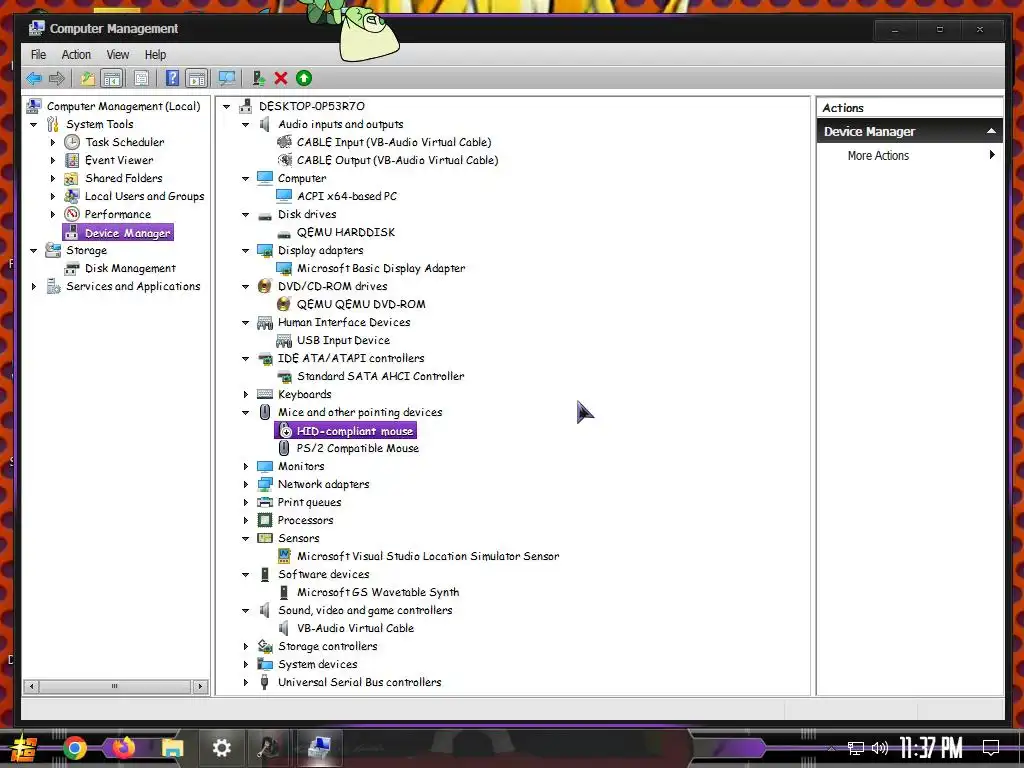Click the Properties toolbar icon
This screenshot has height=768, width=1024.
(141, 79)
